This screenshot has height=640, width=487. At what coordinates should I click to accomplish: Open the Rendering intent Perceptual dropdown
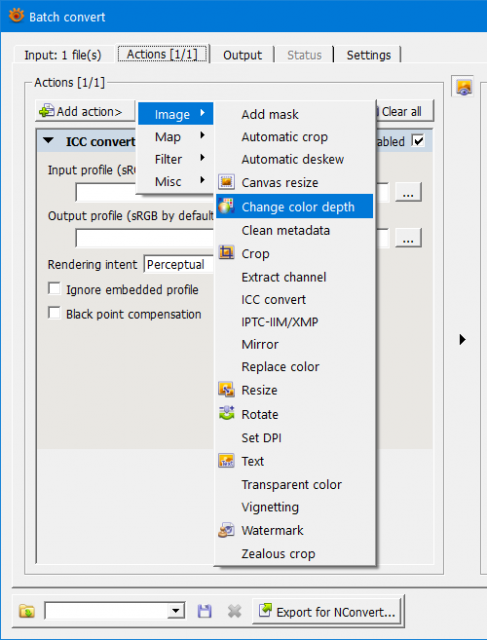(x=179, y=264)
